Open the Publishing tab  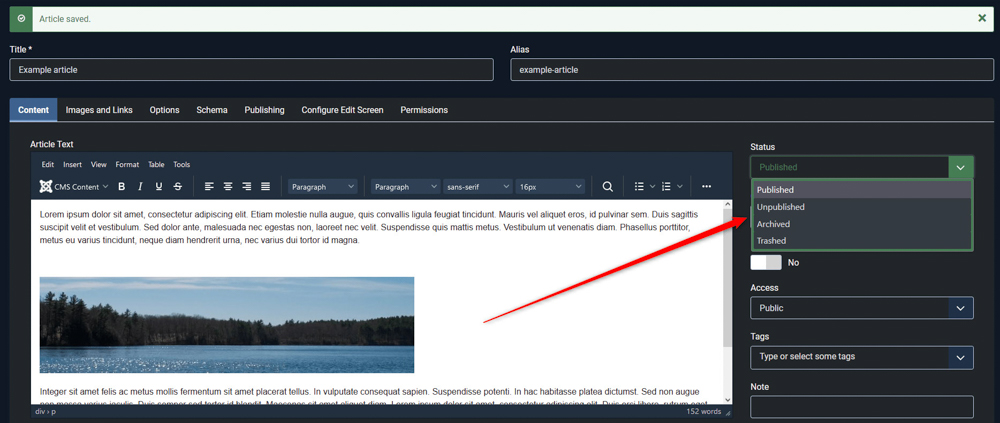264,110
